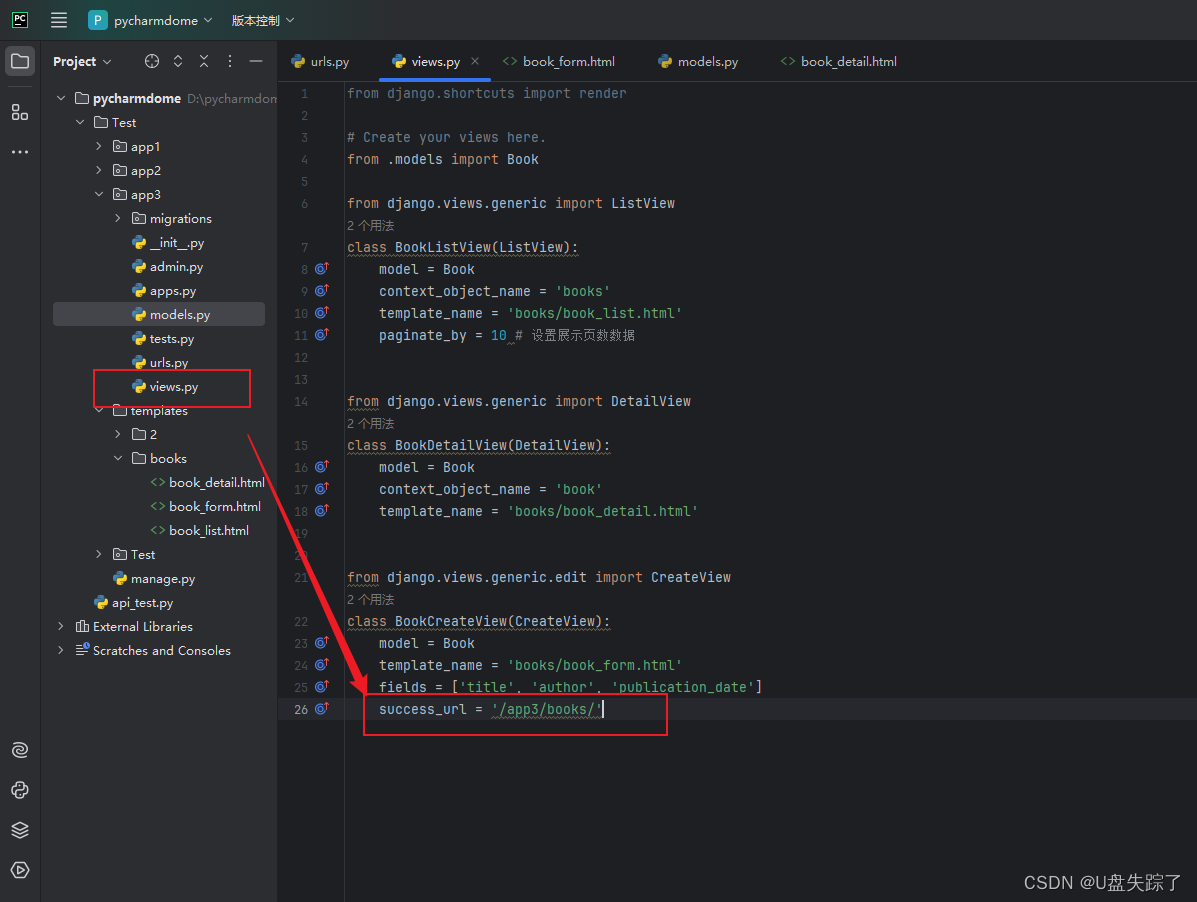Expand the migrations folder
Viewport: 1197px width, 902px height.
tap(116, 218)
